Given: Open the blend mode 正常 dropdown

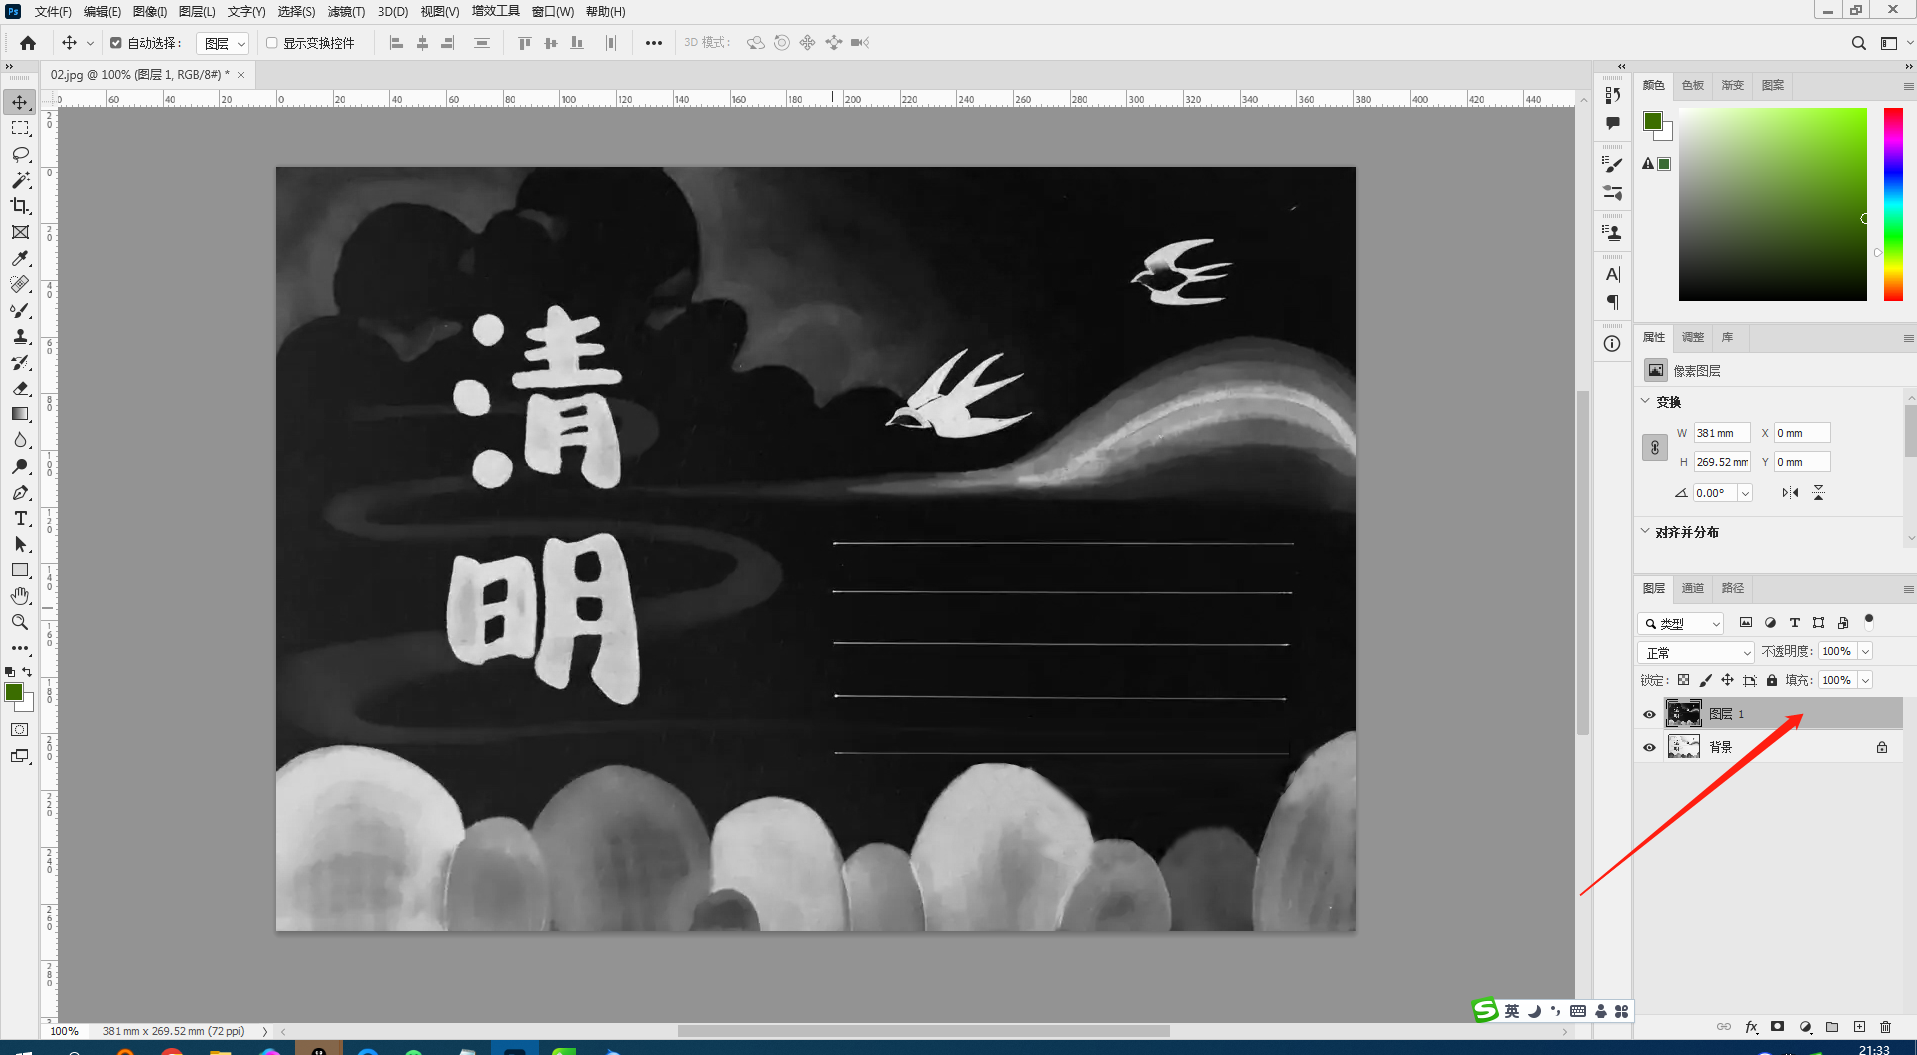Looking at the screenshot, I should [x=1696, y=652].
